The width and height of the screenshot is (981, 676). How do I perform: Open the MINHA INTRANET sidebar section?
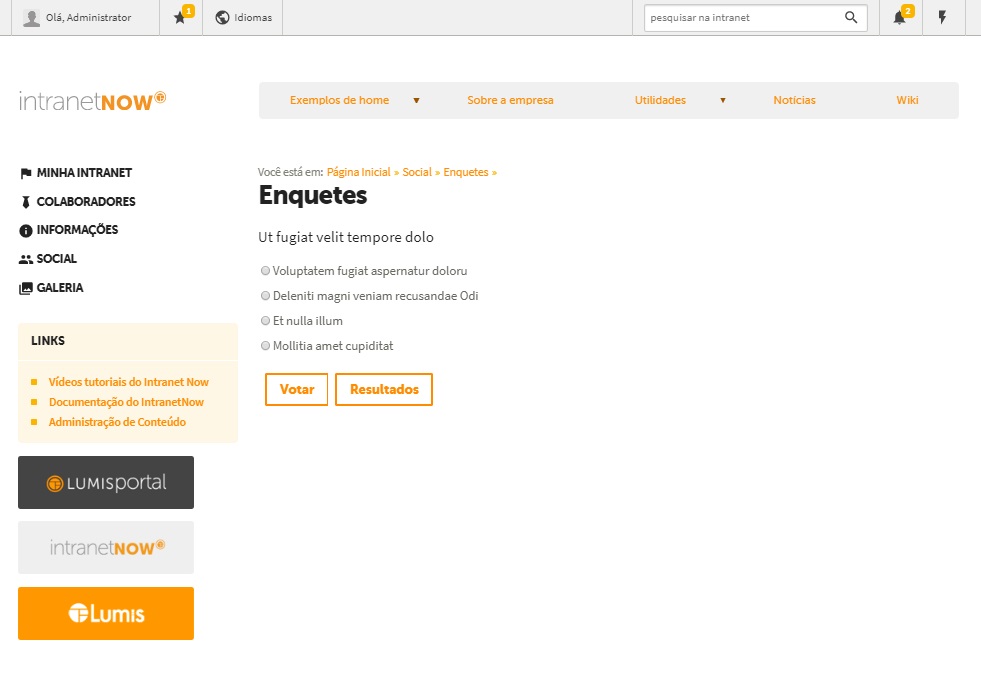click(84, 173)
